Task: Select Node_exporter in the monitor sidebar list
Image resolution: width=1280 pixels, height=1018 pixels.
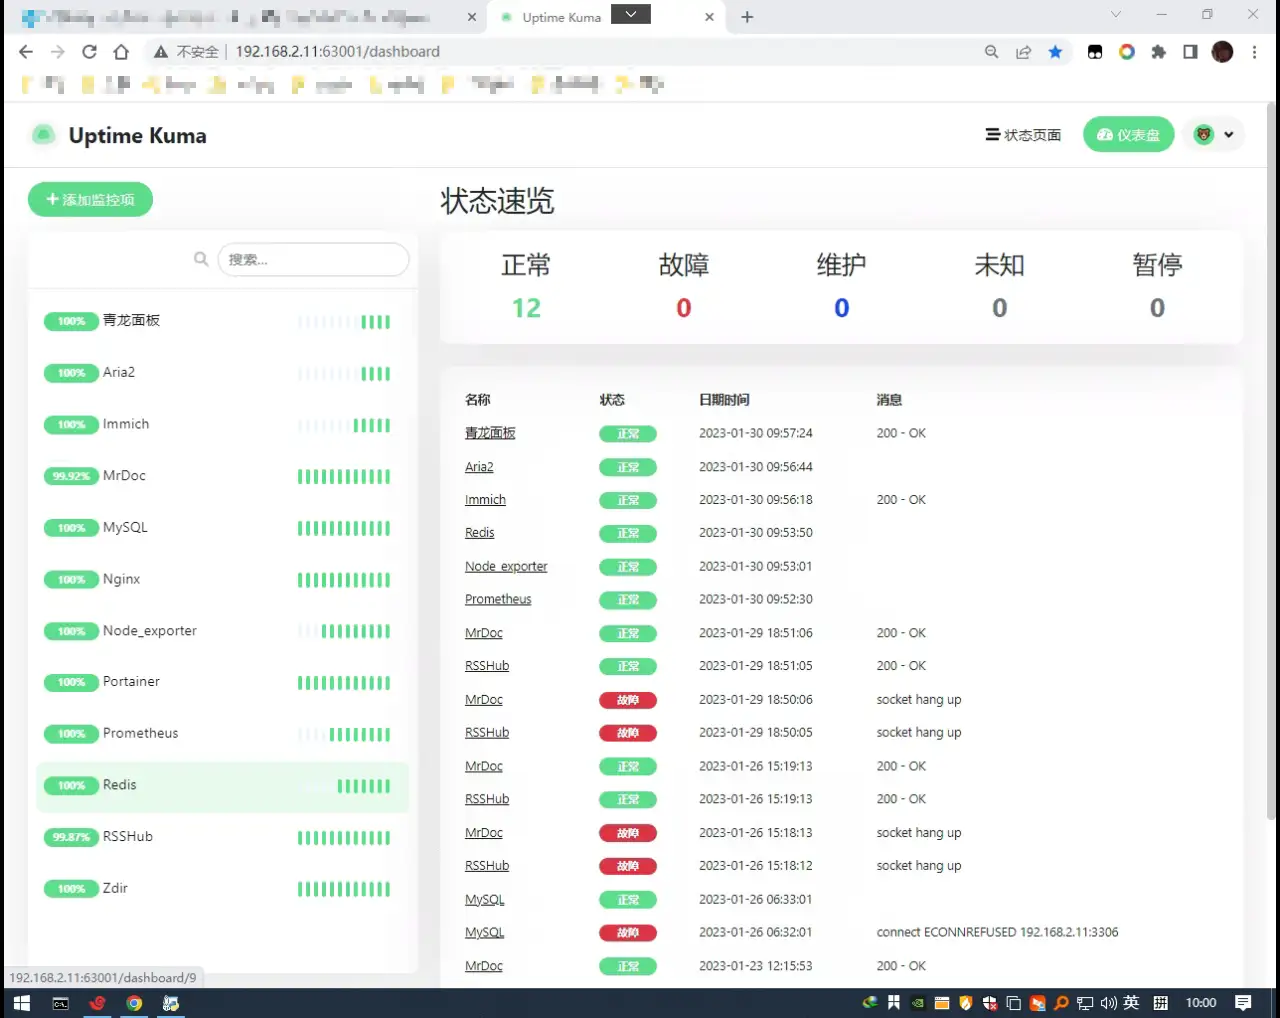Action: click(222, 631)
